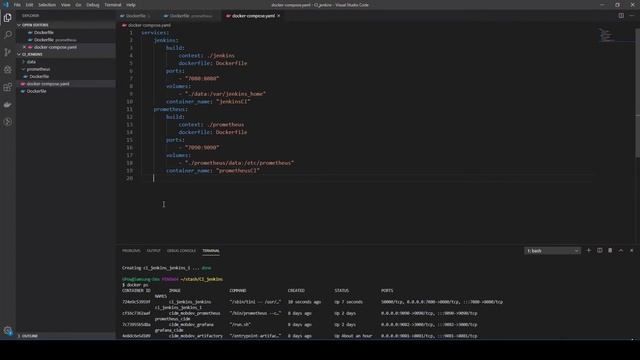Click the empty line 20 in the editor
This screenshot has height=360, width=640.
(x=367, y=178)
